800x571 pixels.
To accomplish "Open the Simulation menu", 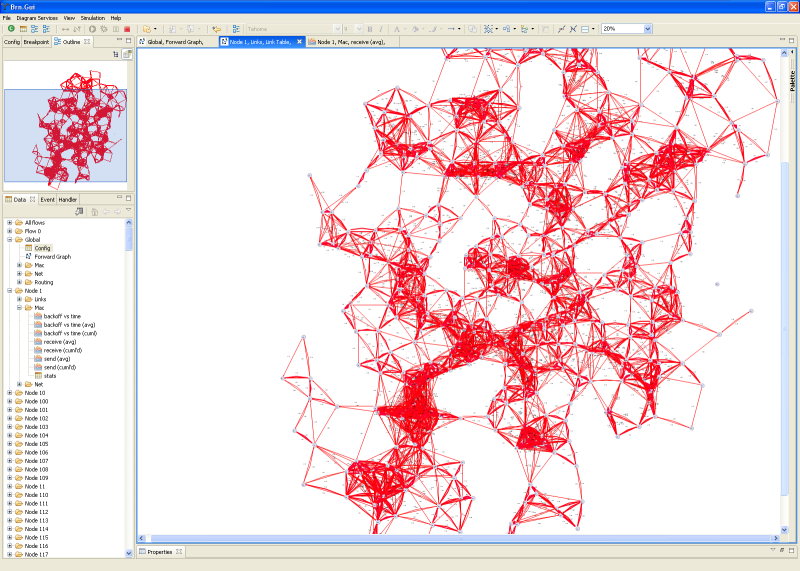I will 92,18.
